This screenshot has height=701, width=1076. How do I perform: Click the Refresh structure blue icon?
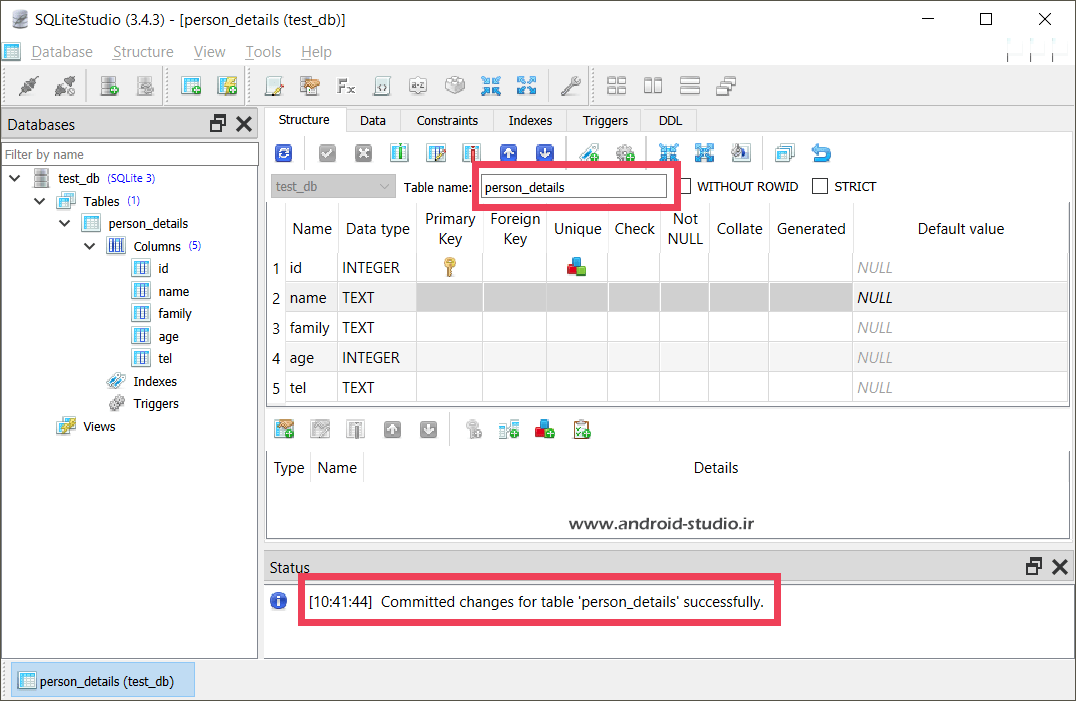click(x=283, y=153)
